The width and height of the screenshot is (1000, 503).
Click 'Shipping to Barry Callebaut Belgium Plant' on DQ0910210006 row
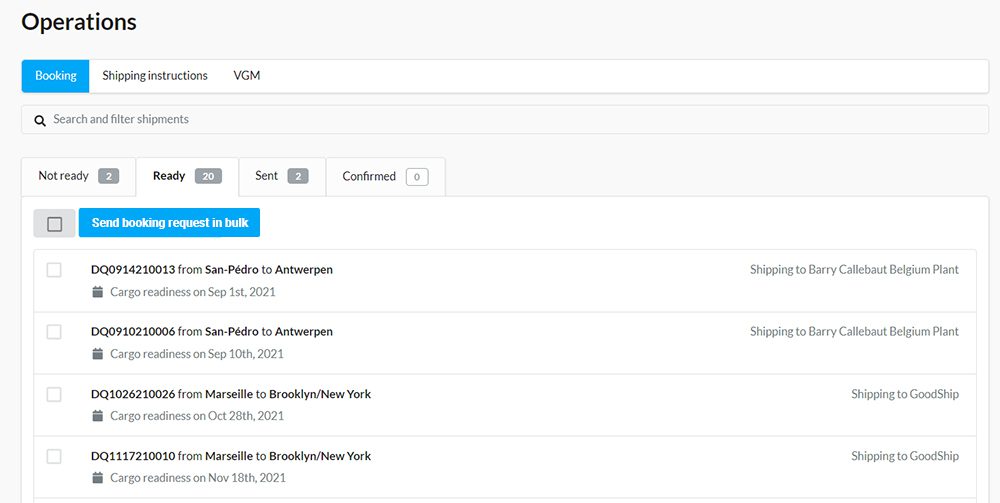[x=854, y=332]
